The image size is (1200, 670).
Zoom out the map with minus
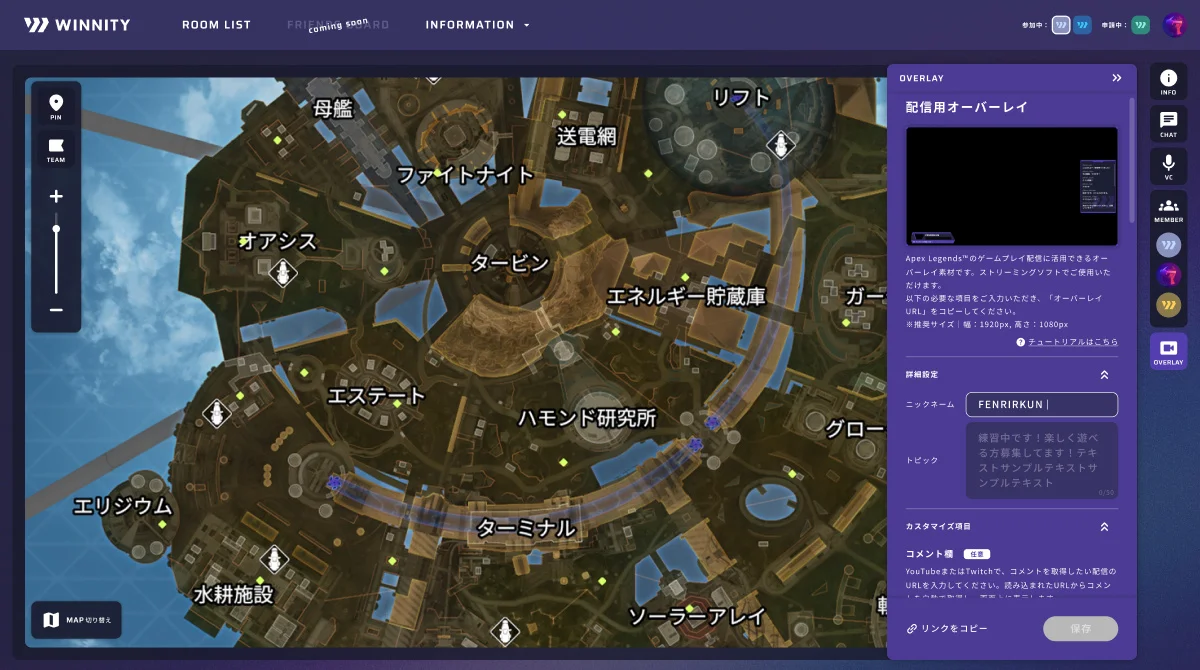pos(56,310)
